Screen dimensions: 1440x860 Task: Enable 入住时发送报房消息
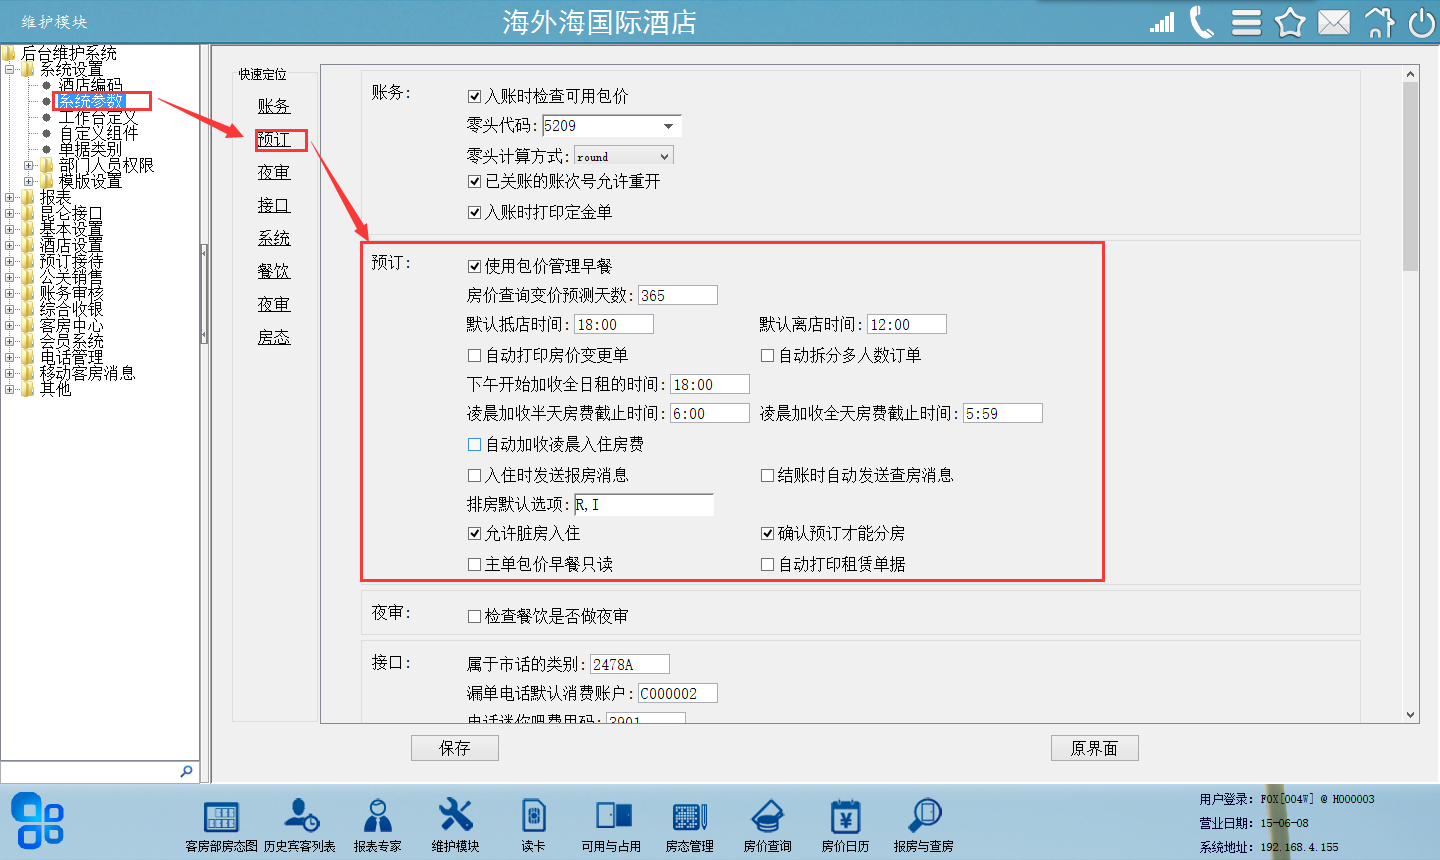coord(475,476)
